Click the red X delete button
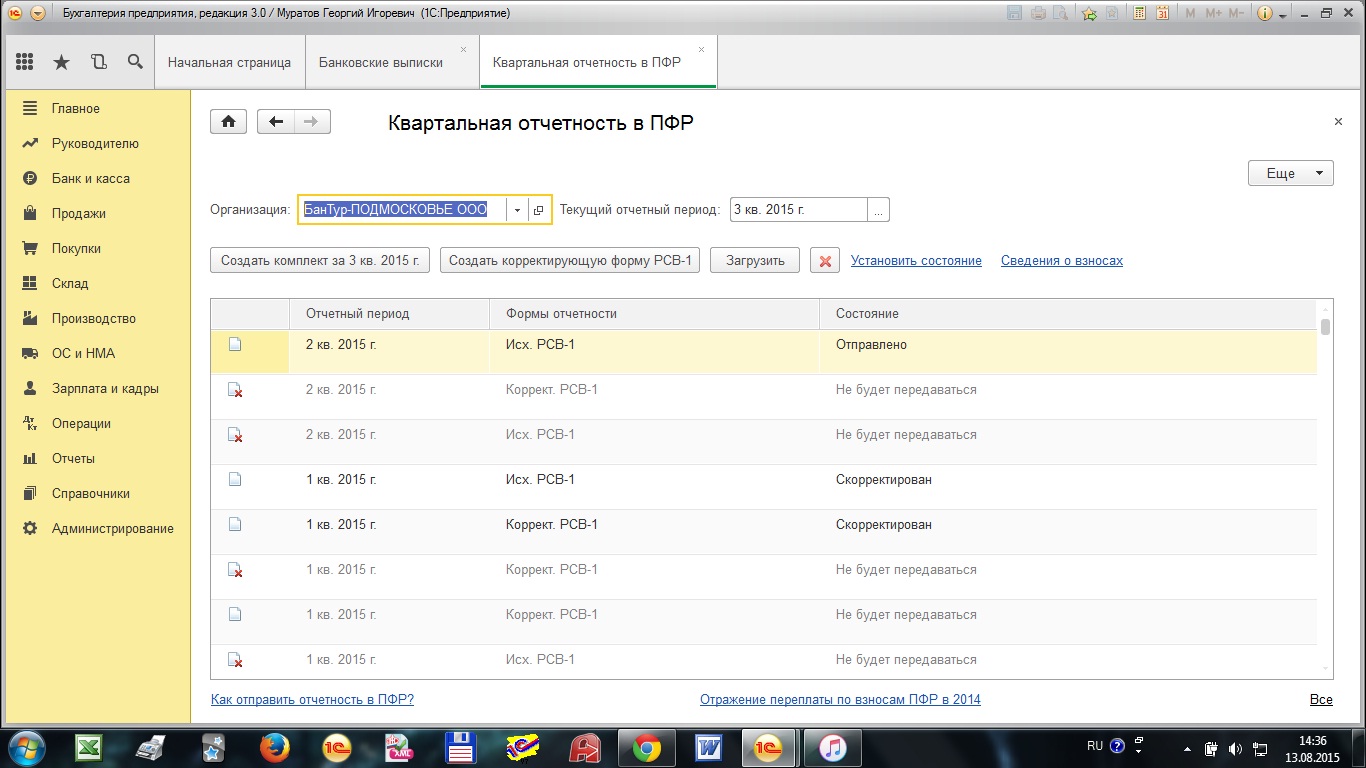1366x768 pixels. coord(825,261)
